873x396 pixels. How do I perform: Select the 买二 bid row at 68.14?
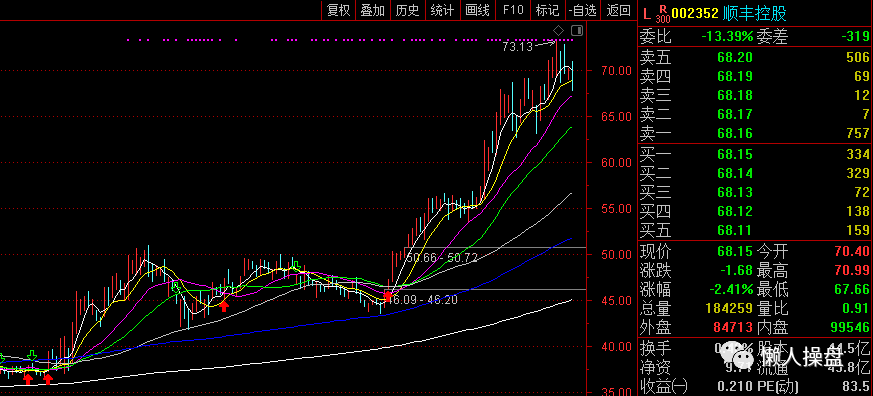754,173
